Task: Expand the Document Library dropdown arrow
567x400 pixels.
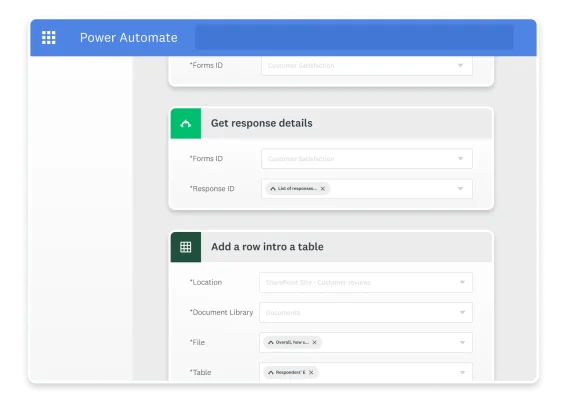Action: pyautogui.click(x=462, y=312)
